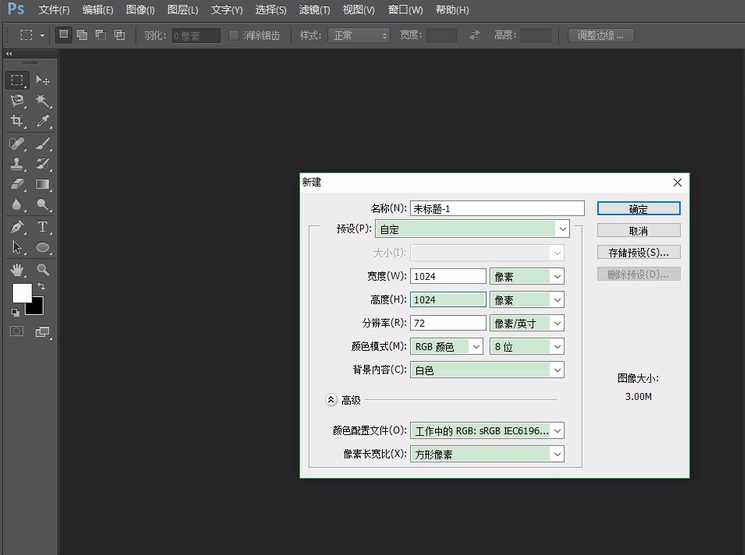Pick the Magic Wand tool
Image resolution: width=745 pixels, height=555 pixels.
(x=43, y=101)
